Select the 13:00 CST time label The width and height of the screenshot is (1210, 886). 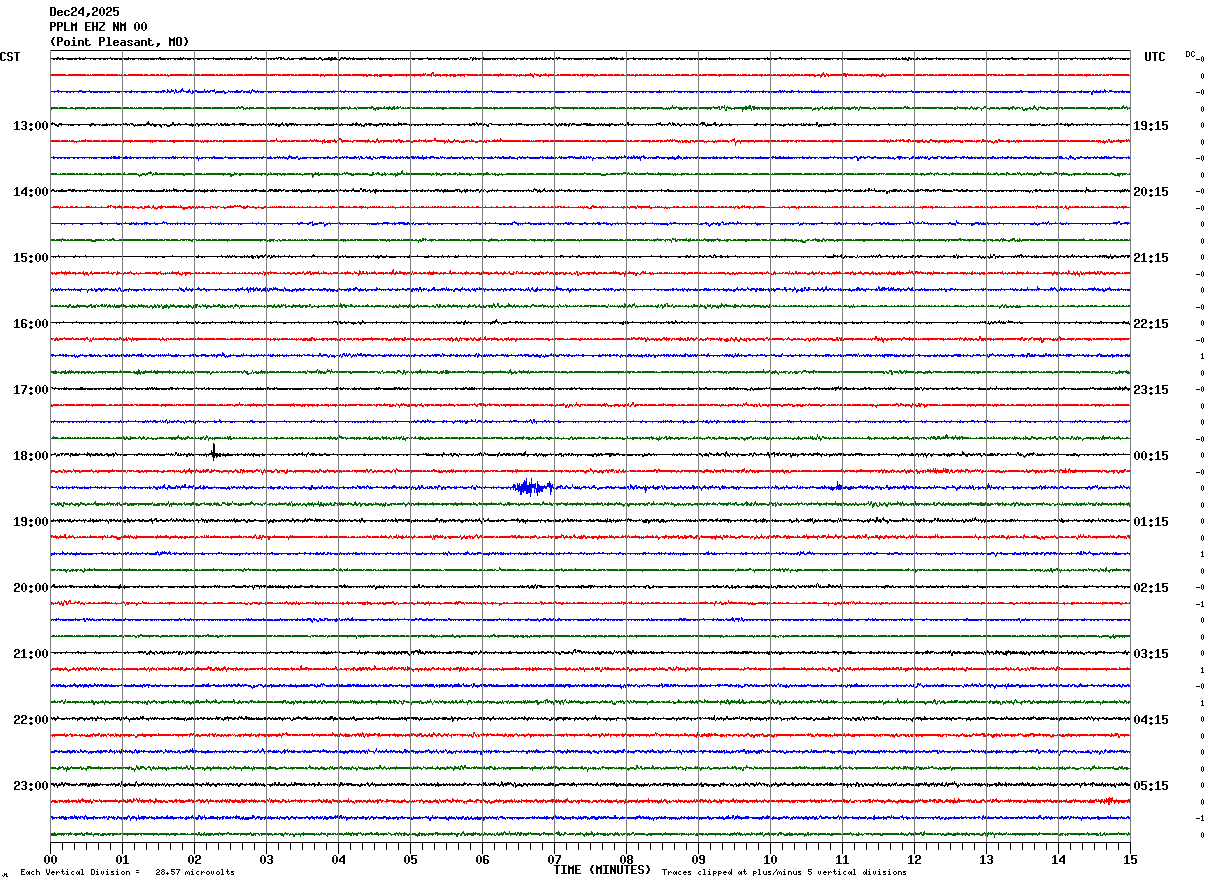click(x=30, y=126)
